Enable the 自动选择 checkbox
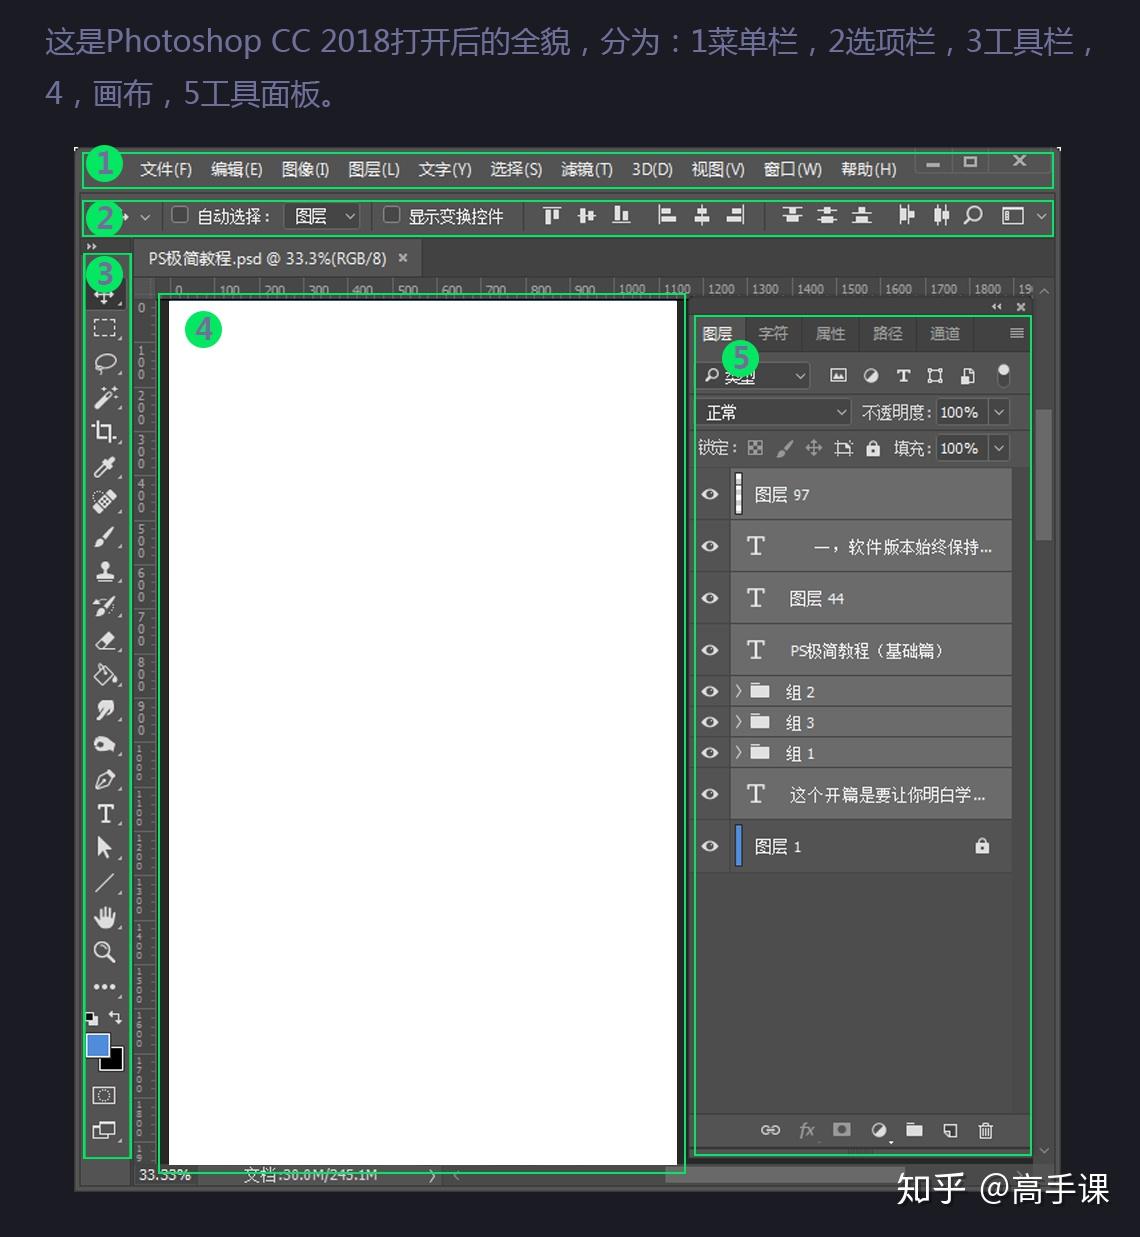The height and width of the screenshot is (1237, 1140). coord(180,215)
